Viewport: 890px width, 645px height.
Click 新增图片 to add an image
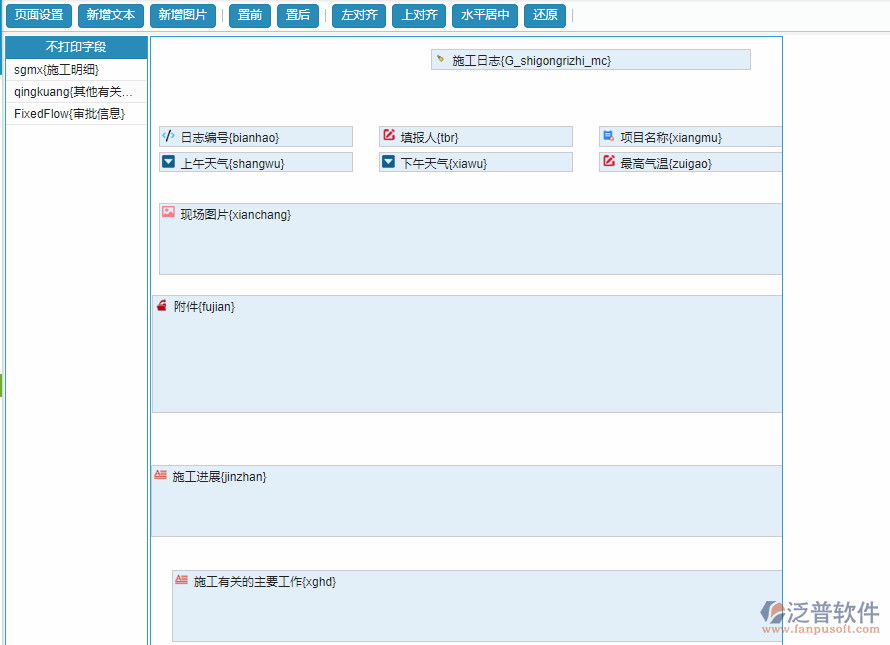point(183,15)
